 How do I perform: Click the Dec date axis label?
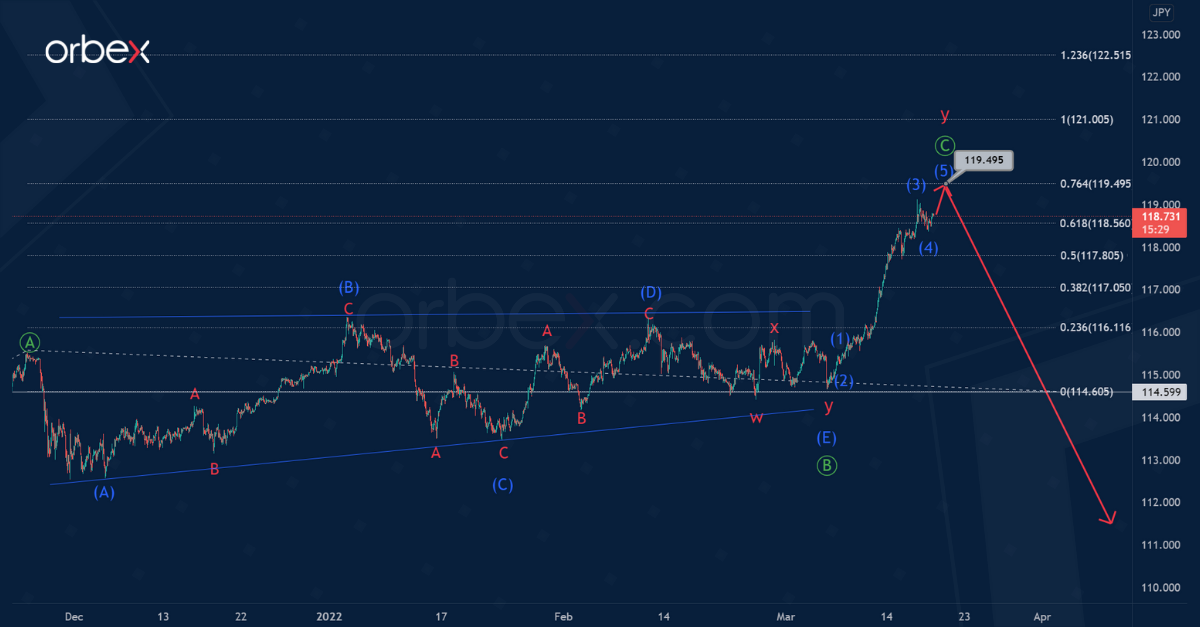[74, 616]
